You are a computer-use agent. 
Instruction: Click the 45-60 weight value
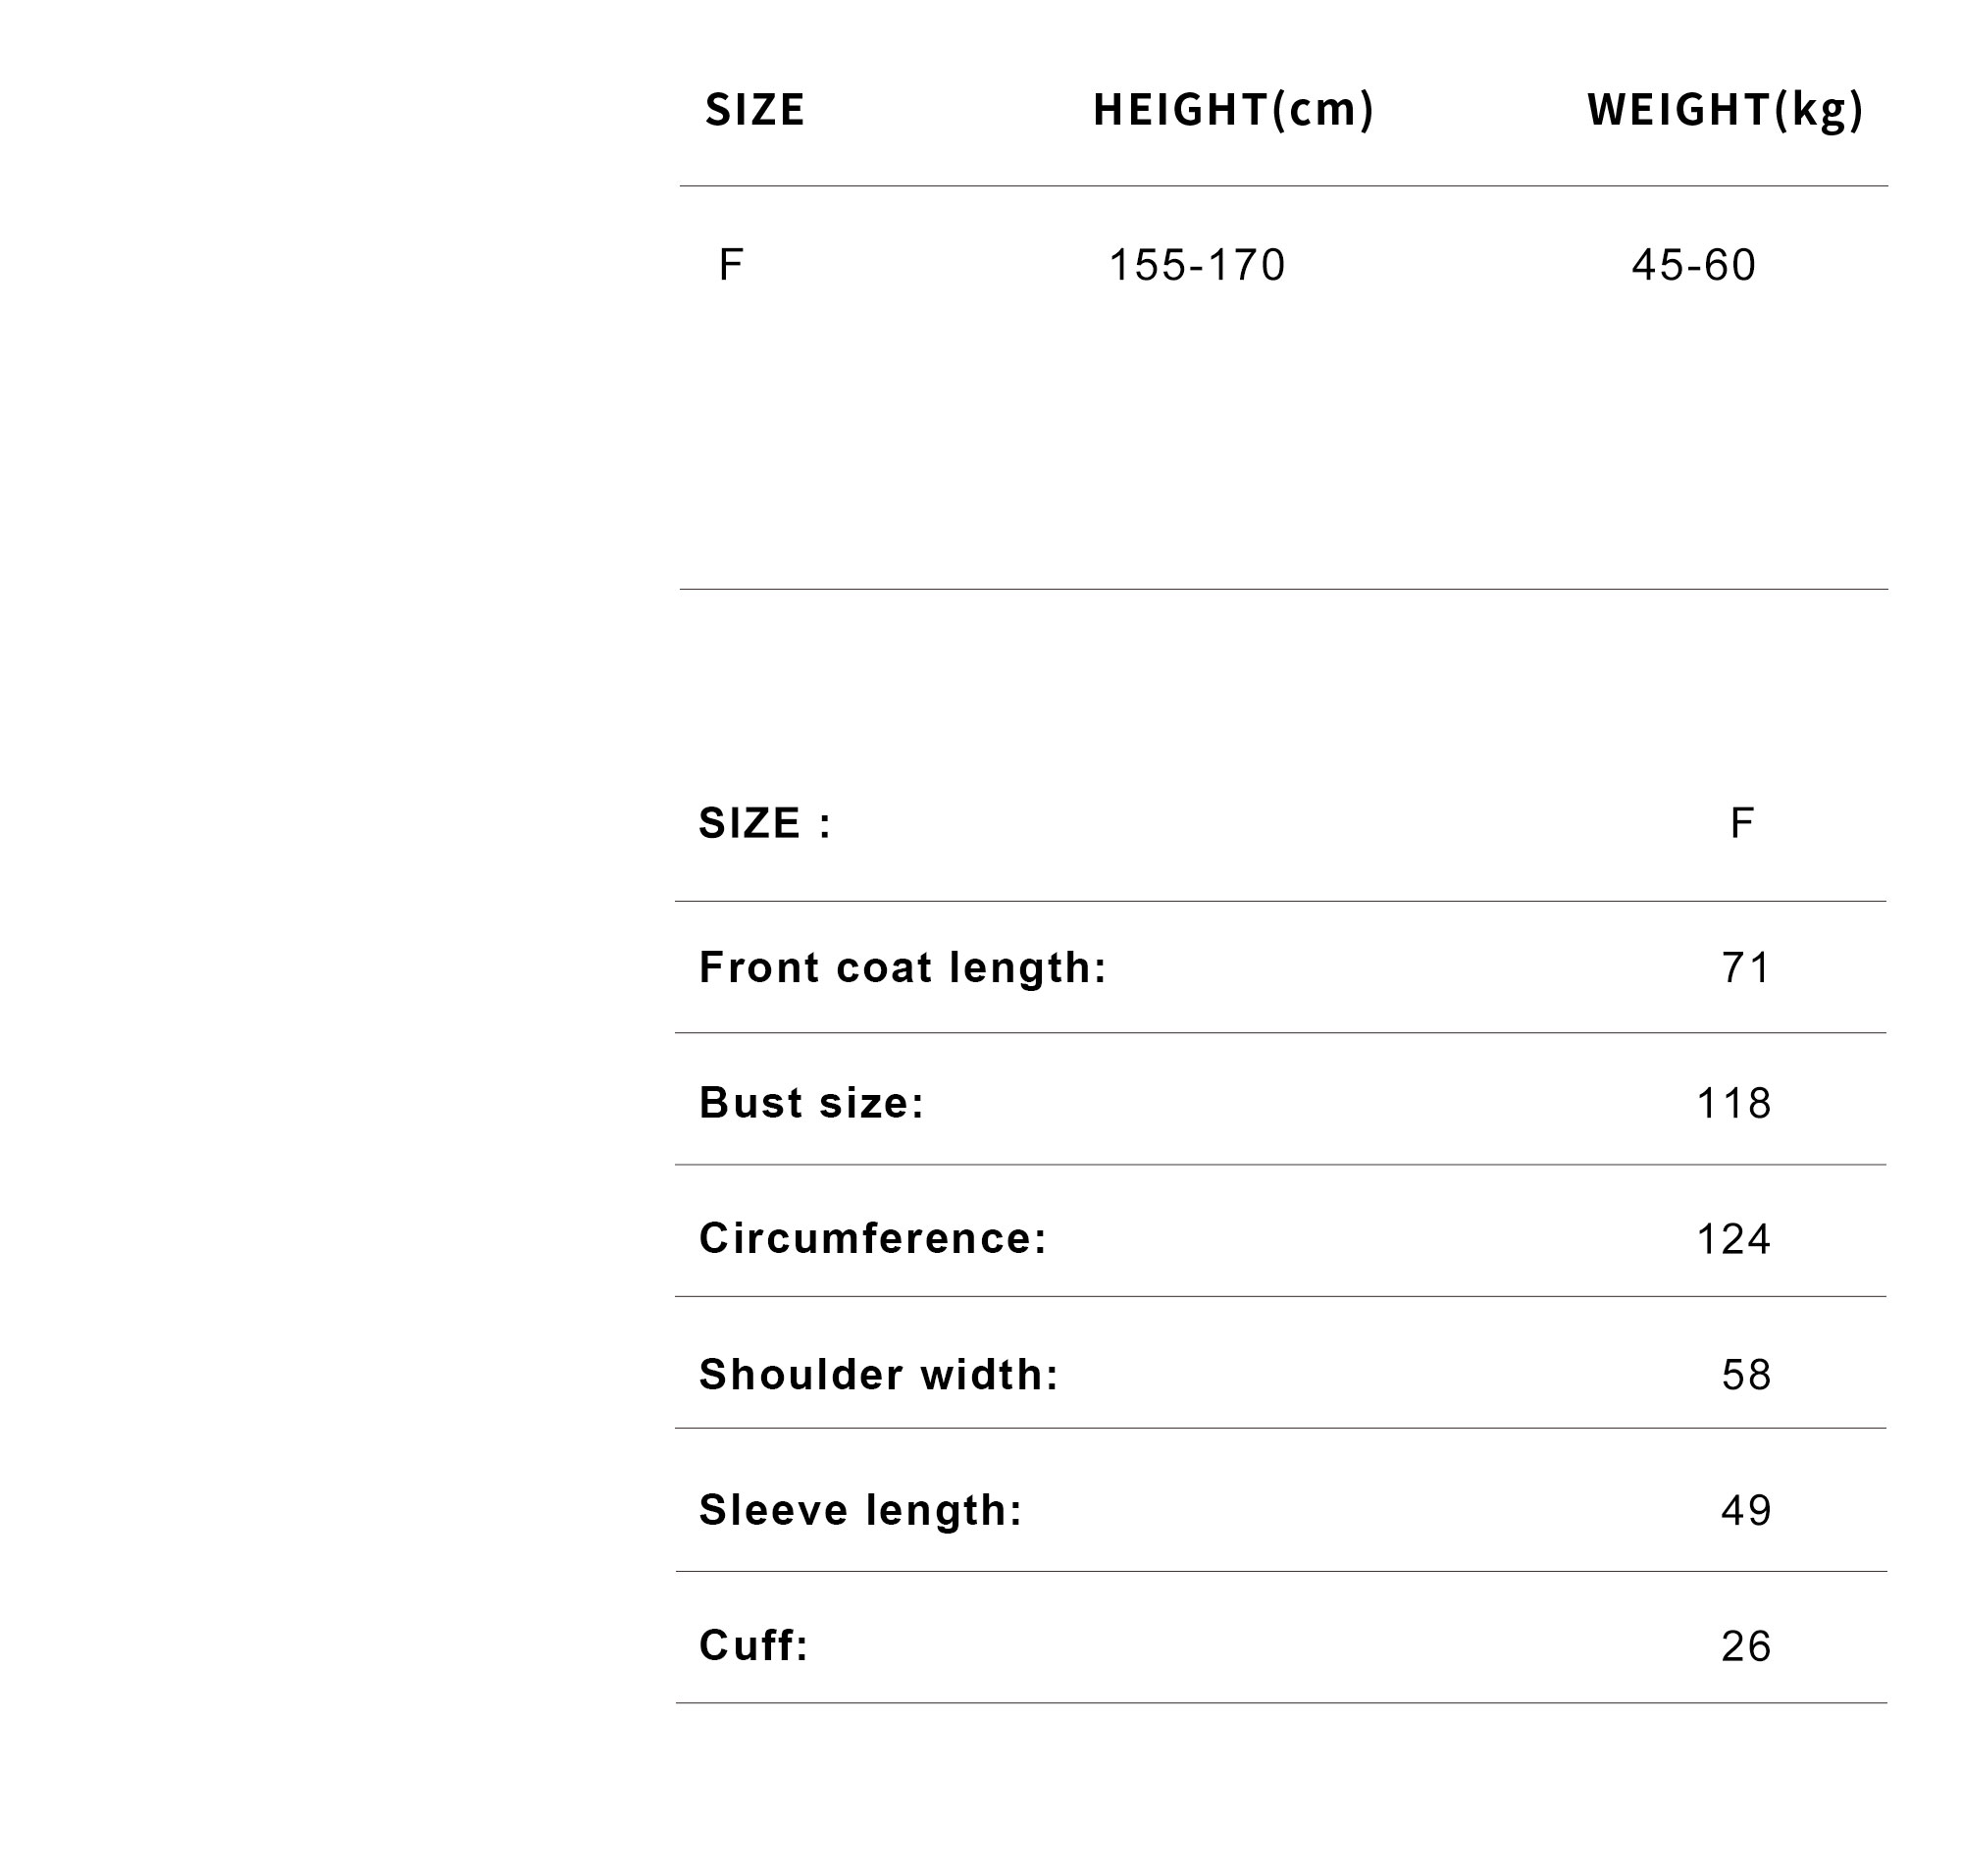pyautogui.click(x=1693, y=265)
